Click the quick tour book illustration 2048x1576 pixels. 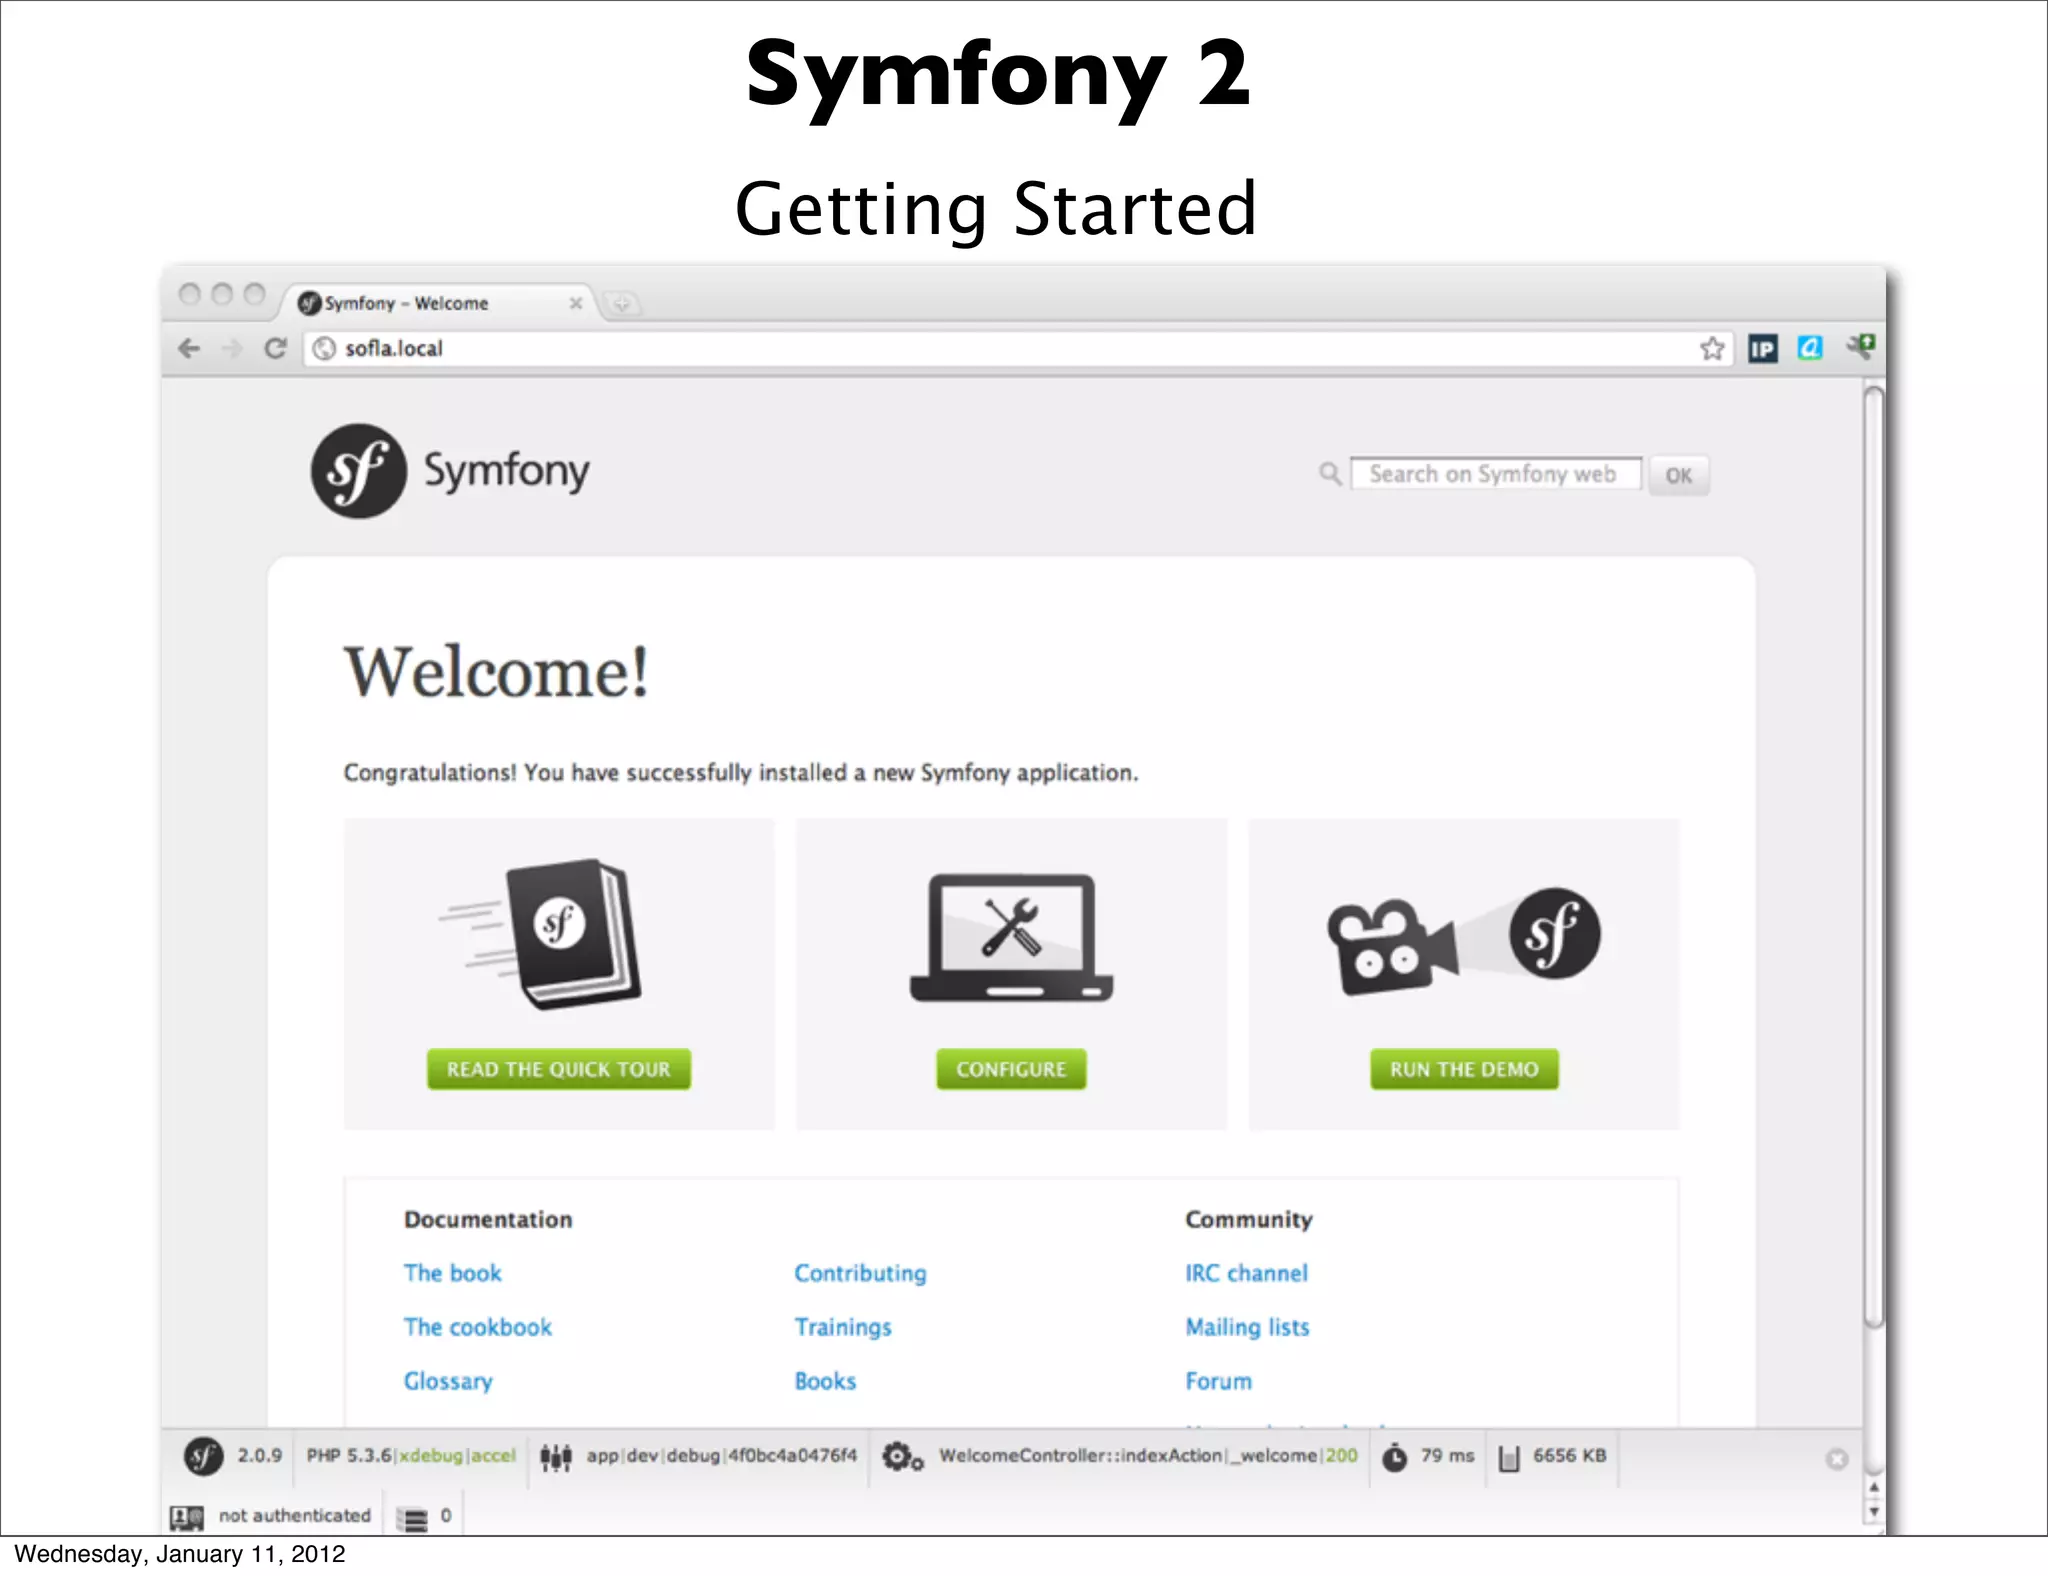(541, 933)
